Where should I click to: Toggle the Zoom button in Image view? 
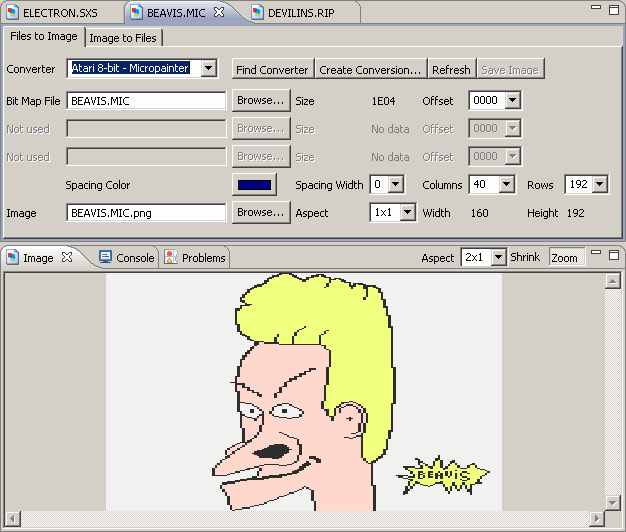tap(564, 258)
